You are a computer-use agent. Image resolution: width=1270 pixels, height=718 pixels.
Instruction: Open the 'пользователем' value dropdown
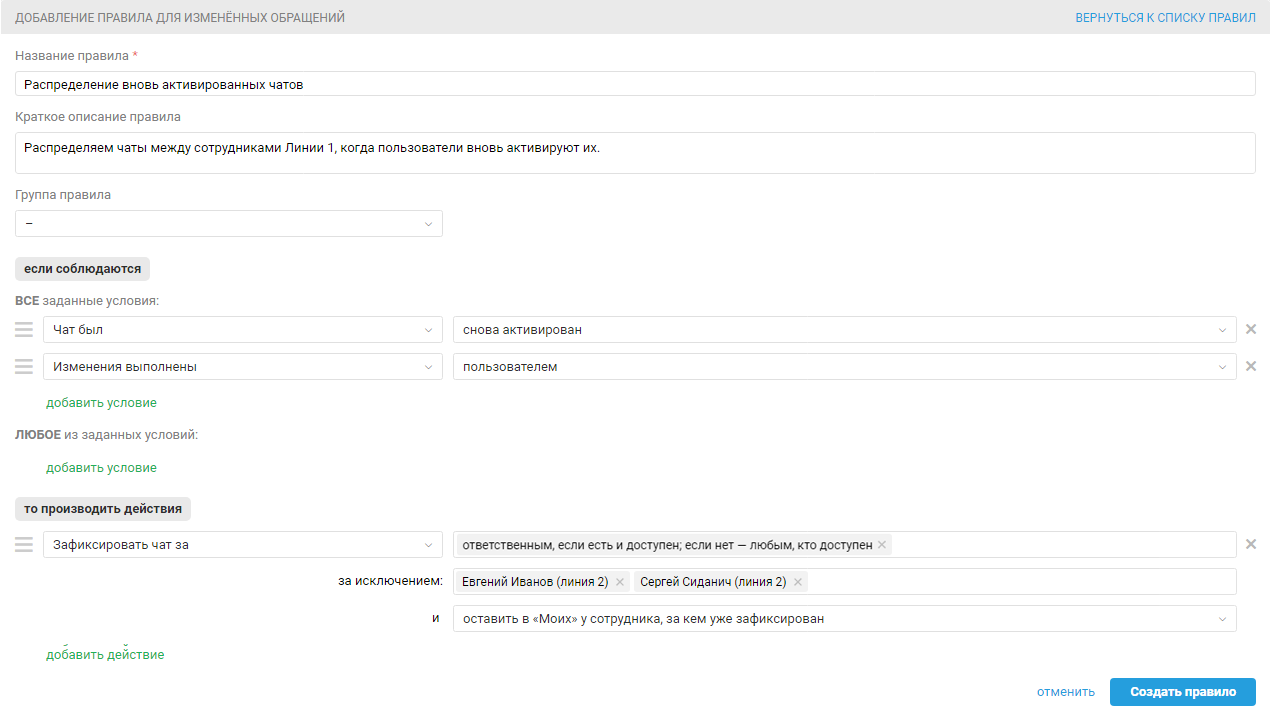(x=845, y=367)
